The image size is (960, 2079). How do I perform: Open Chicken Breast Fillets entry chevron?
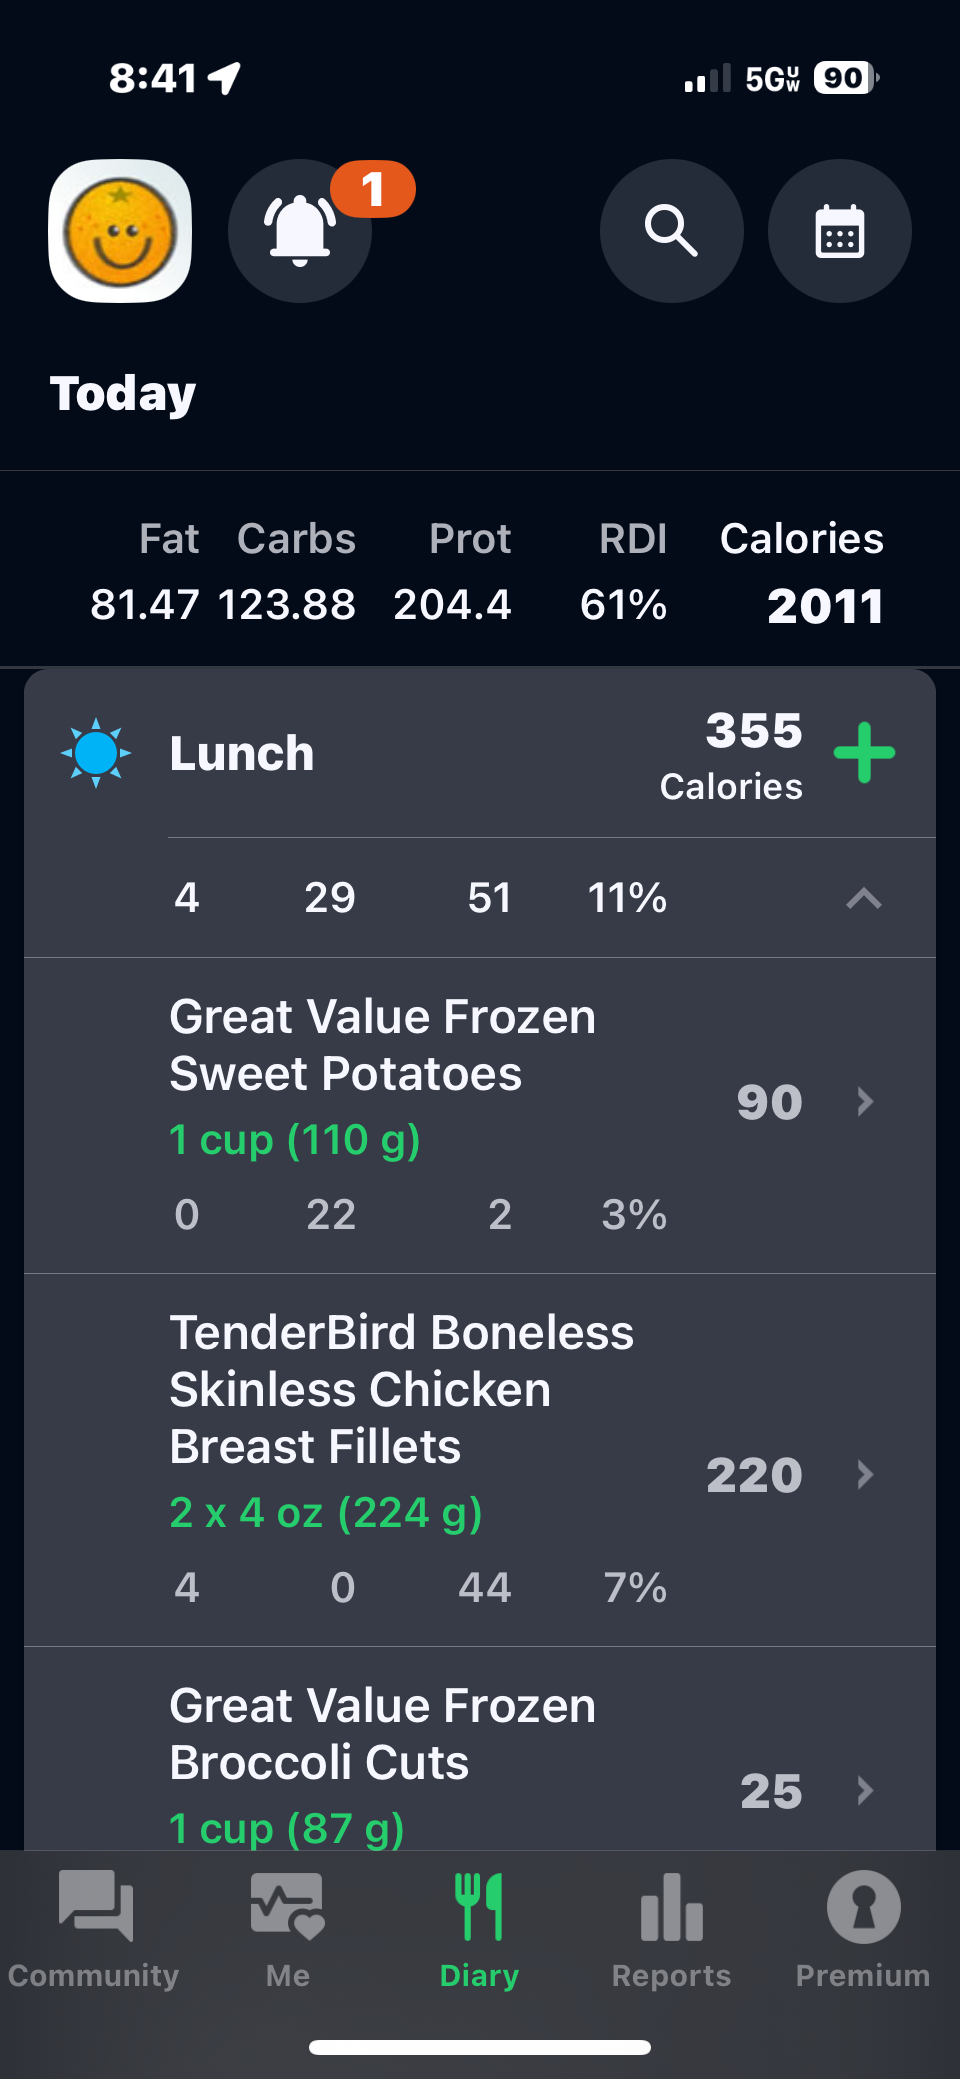[866, 1475]
